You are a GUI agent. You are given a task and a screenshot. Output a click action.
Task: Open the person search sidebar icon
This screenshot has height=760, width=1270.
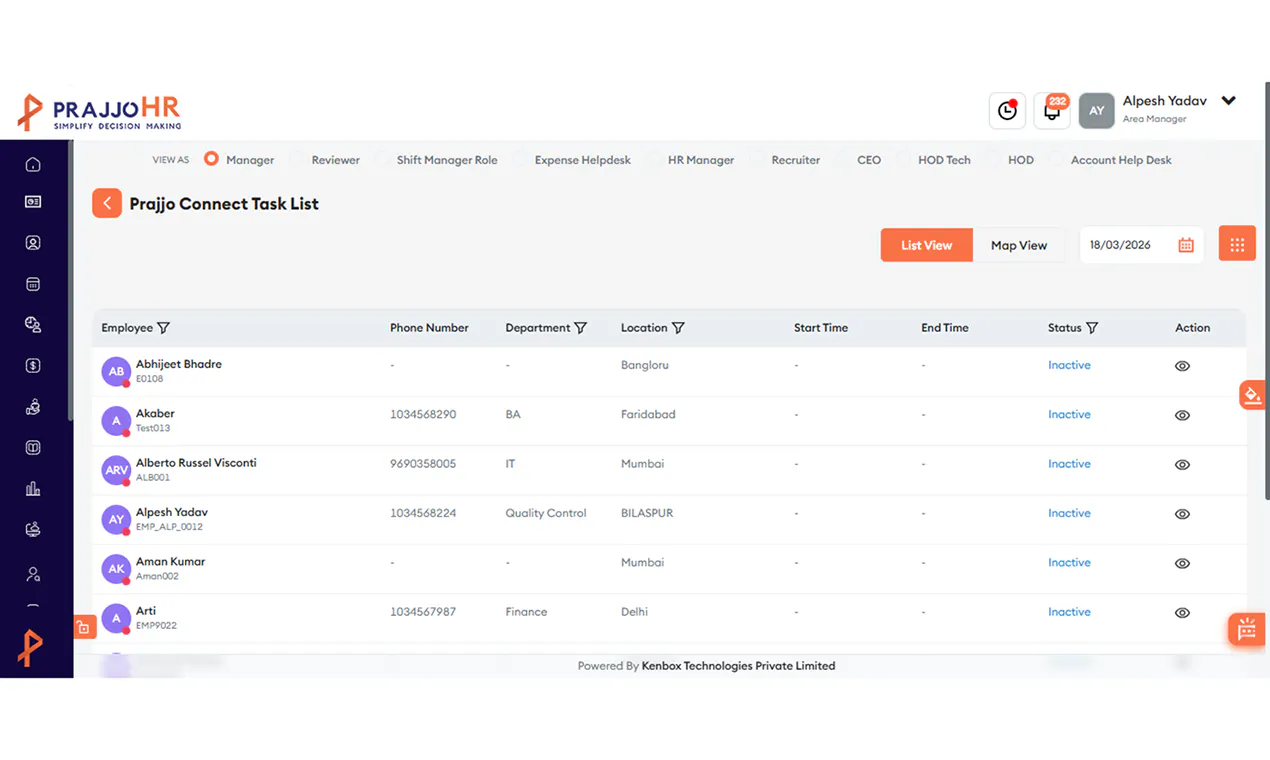pyautogui.click(x=33, y=574)
